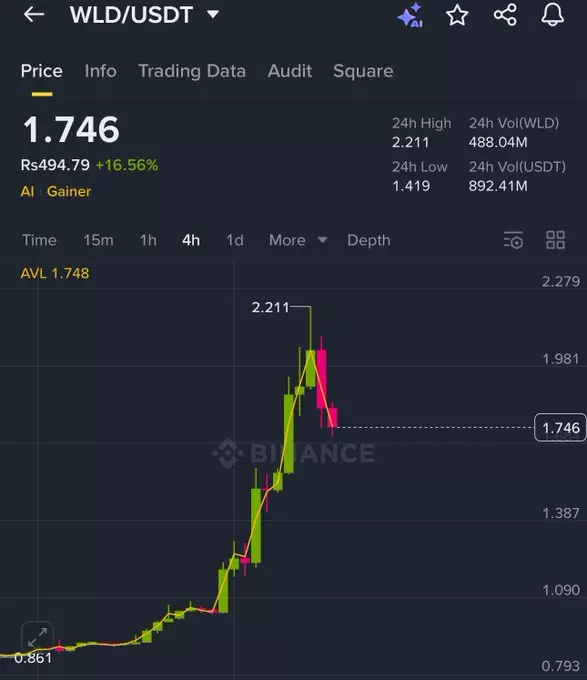Select the 1d chart interval
This screenshot has height=680, width=587.
235,240
